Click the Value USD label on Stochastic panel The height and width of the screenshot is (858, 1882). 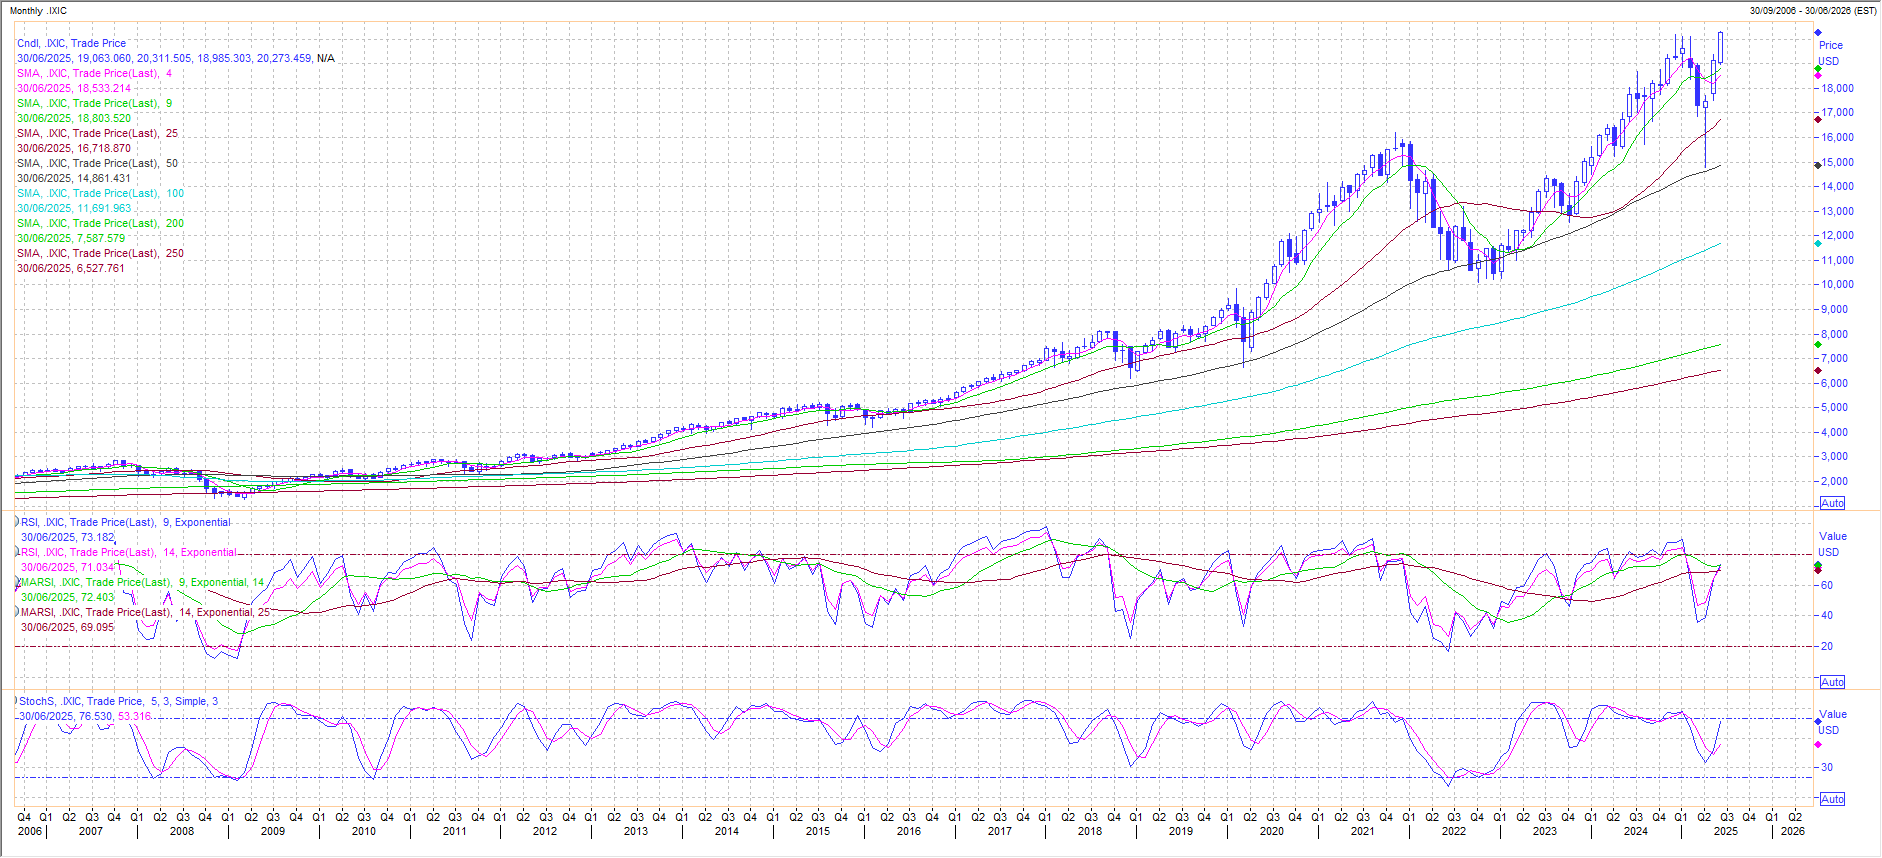point(1832,722)
